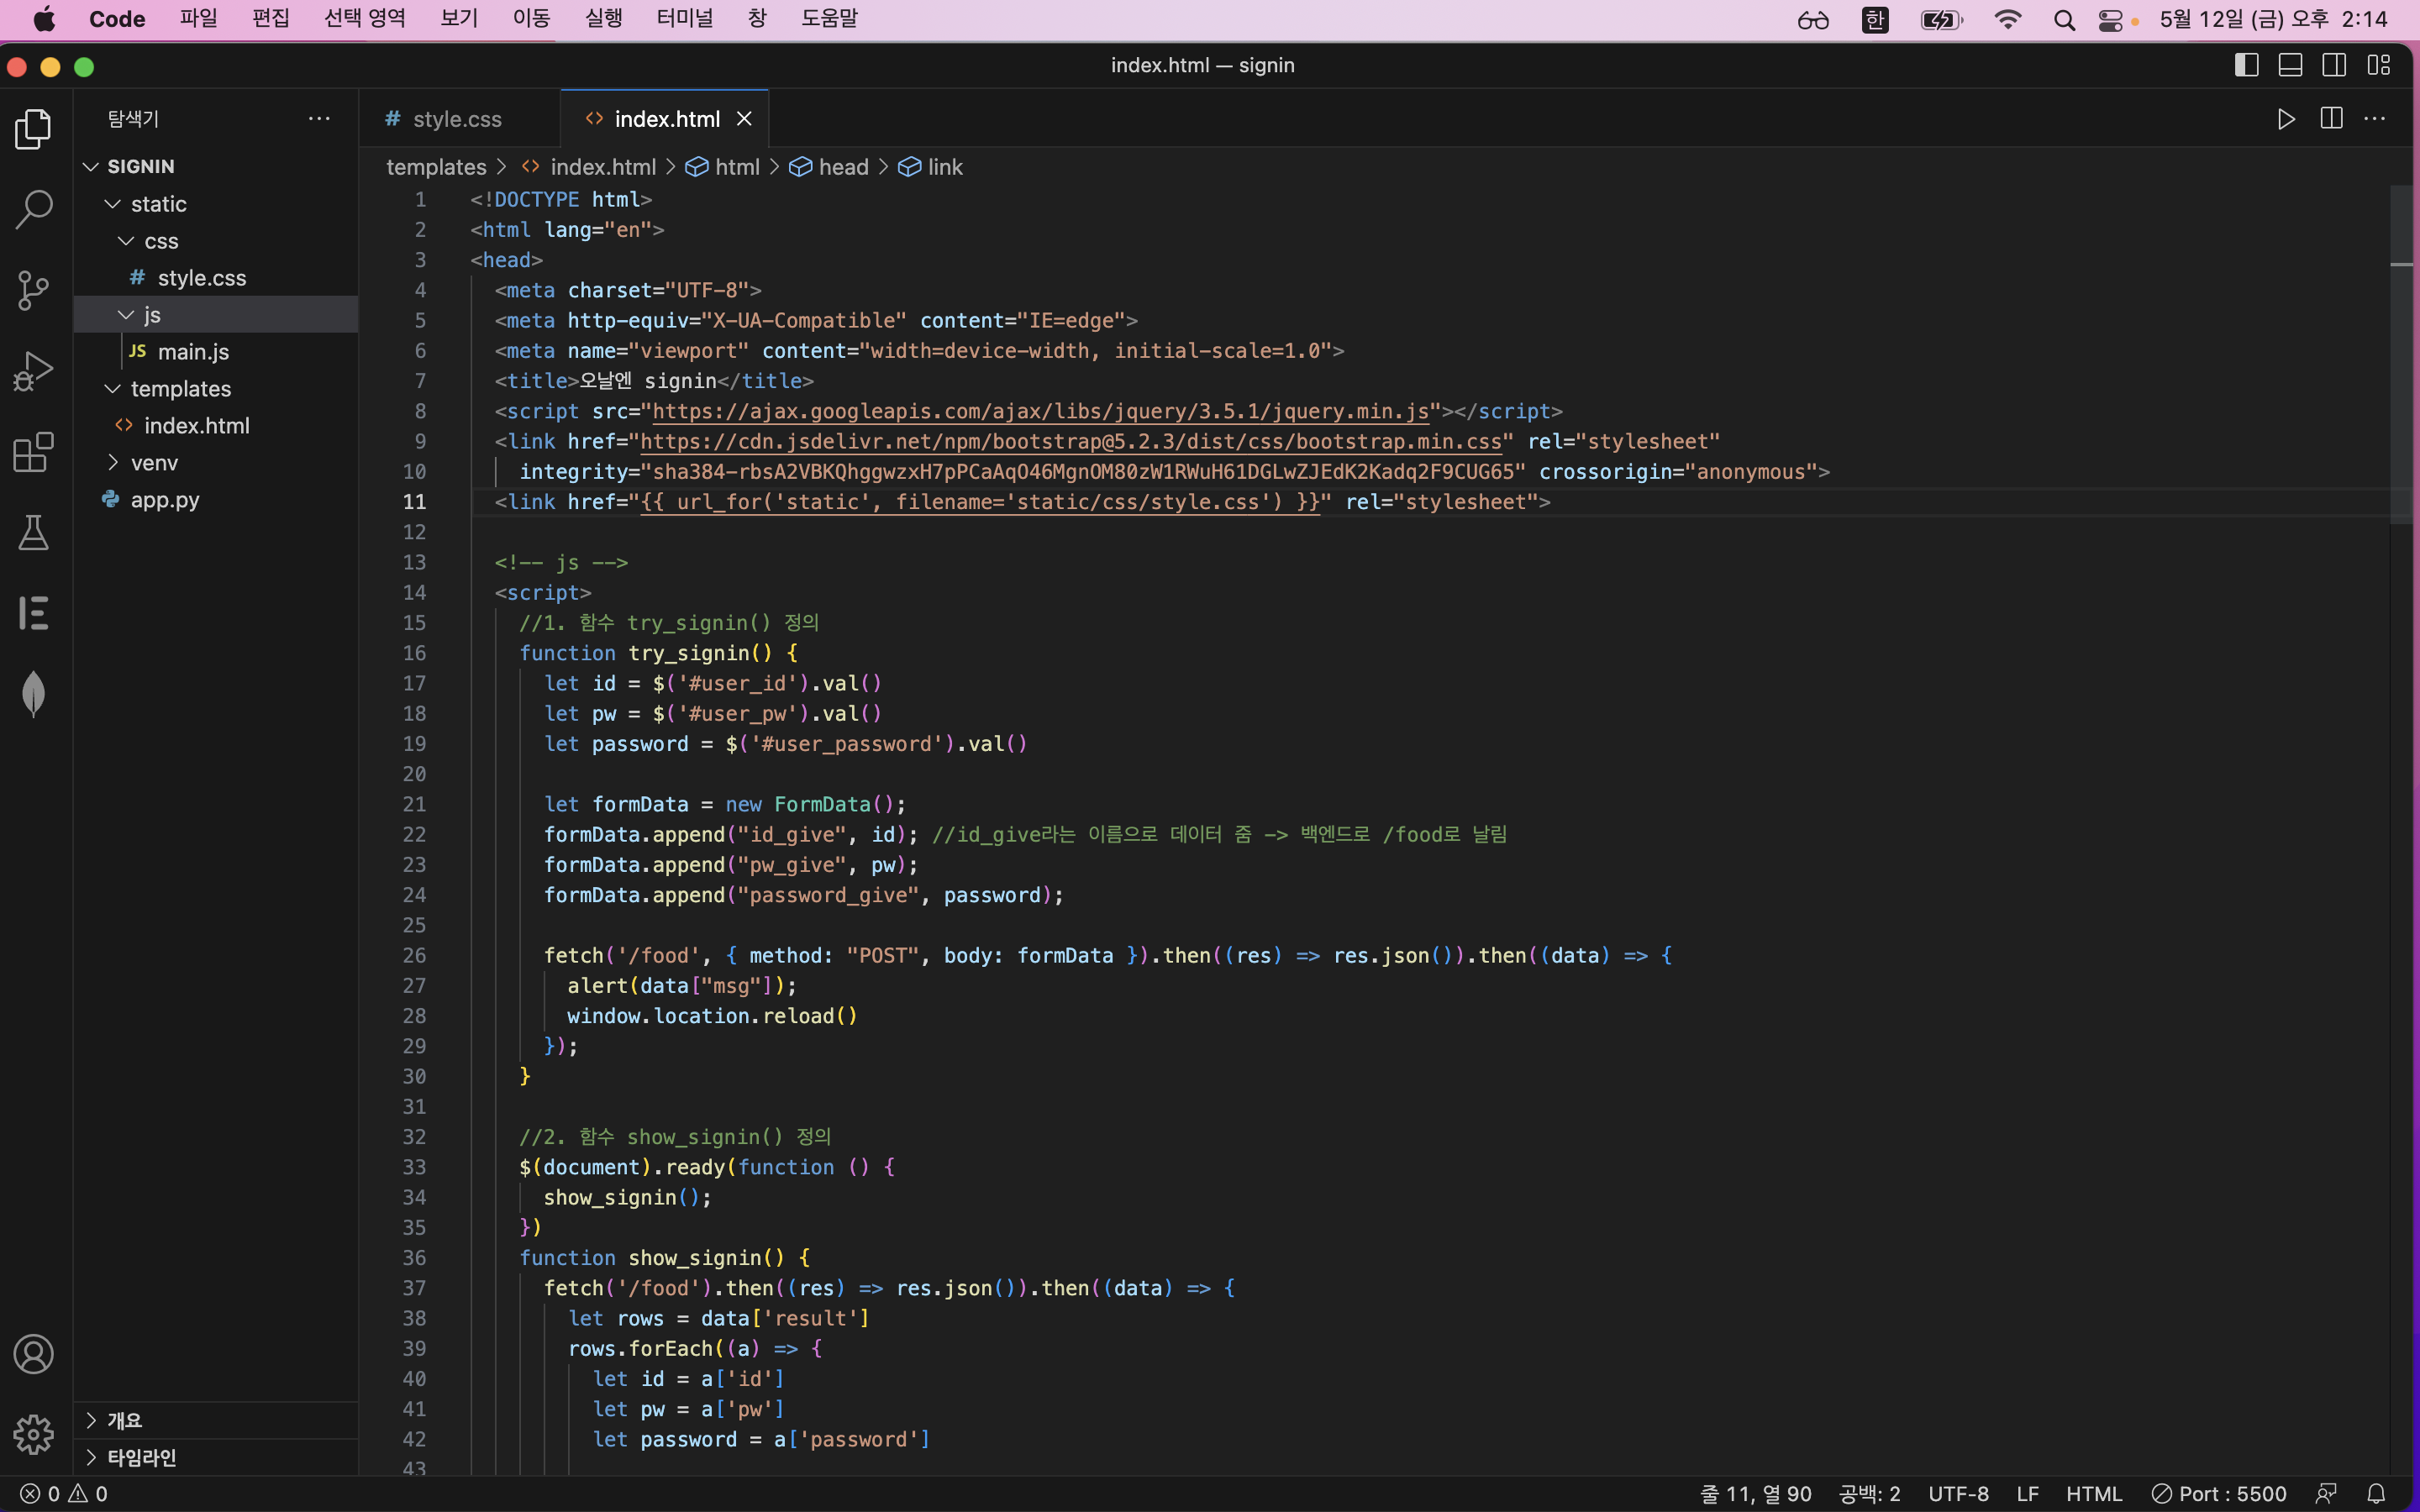Open the 실행 menu
The height and width of the screenshot is (1512, 2420).
tap(603, 19)
